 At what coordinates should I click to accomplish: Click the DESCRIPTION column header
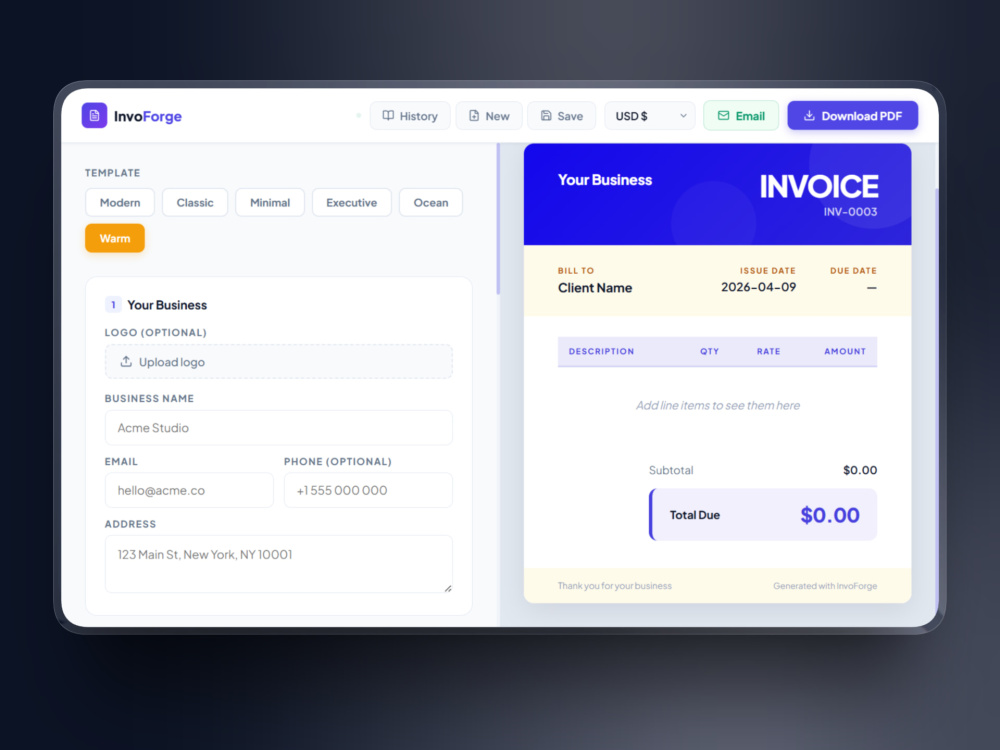pos(601,351)
